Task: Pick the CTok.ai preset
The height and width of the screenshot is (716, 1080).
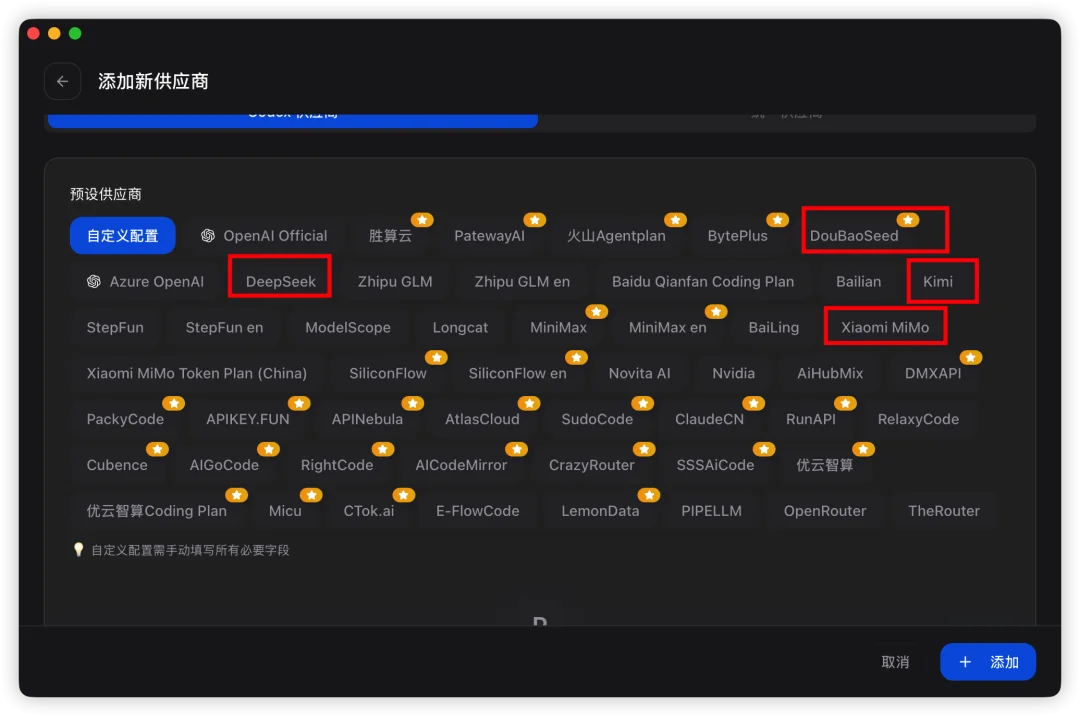Action: (x=369, y=511)
